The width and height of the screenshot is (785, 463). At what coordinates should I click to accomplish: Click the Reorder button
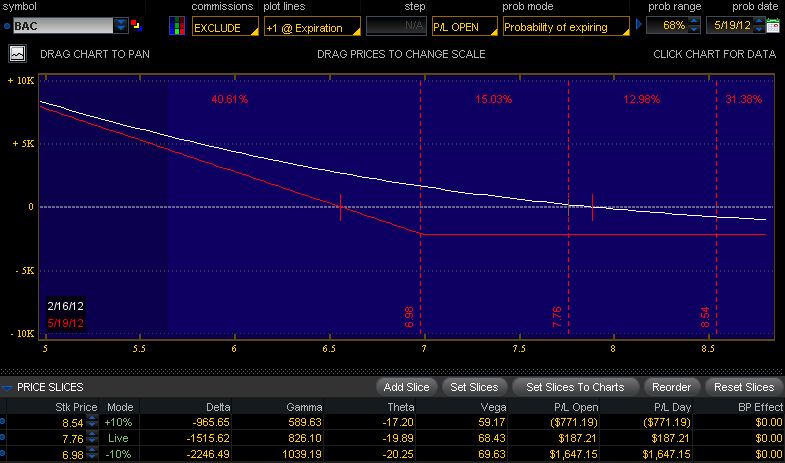[671, 387]
